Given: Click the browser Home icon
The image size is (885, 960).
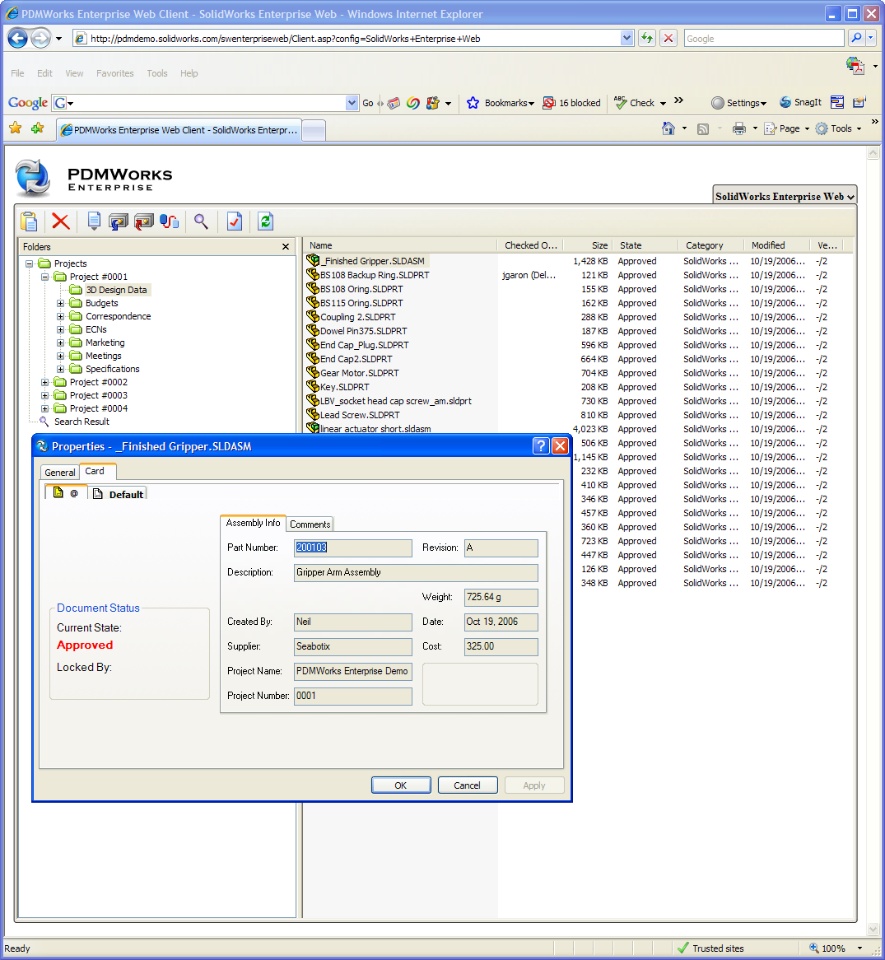Looking at the screenshot, I should click(668, 129).
